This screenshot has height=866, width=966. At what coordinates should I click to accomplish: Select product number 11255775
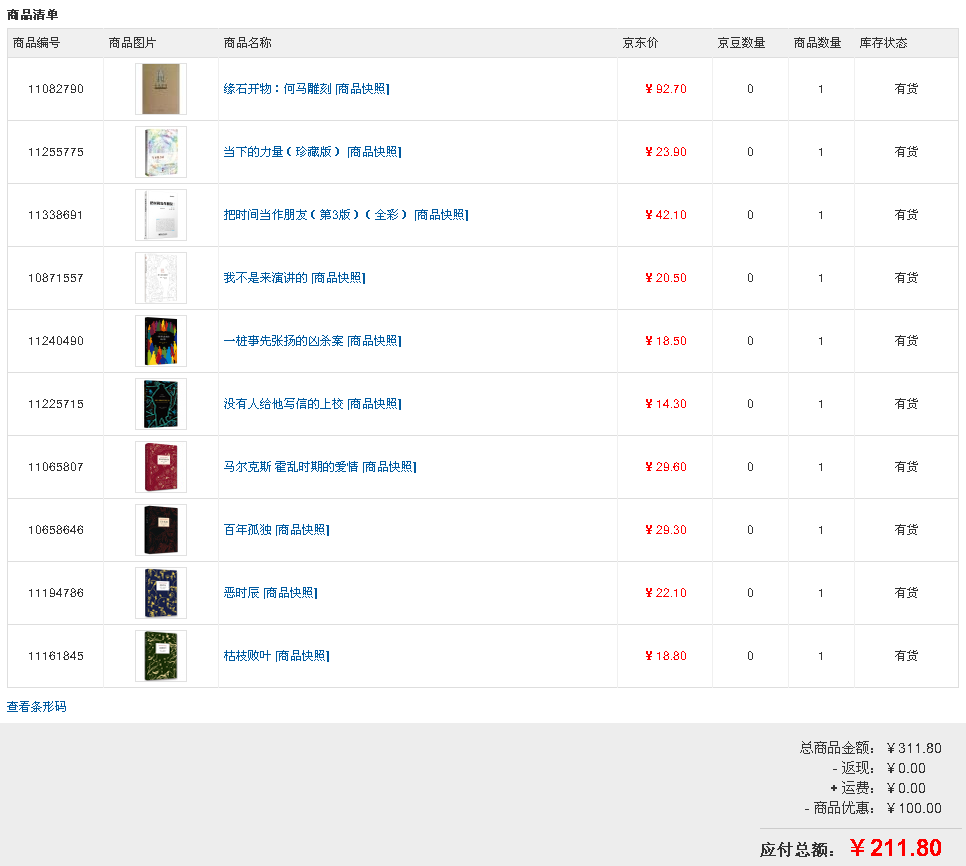tap(55, 152)
